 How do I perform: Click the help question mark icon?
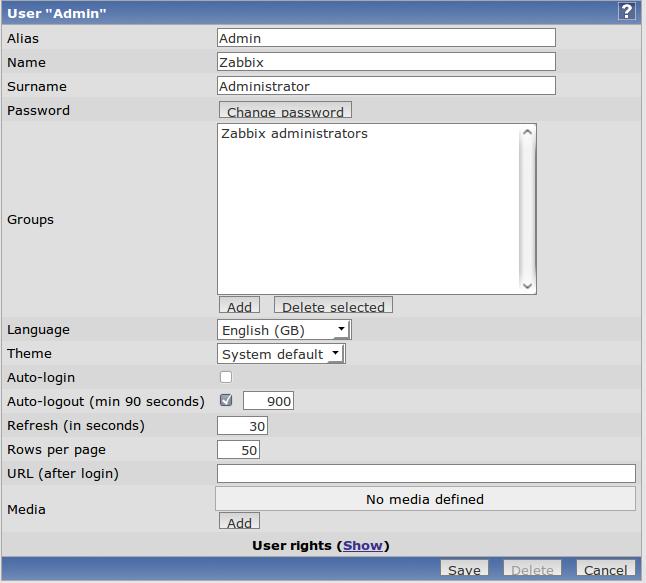[x=627, y=12]
